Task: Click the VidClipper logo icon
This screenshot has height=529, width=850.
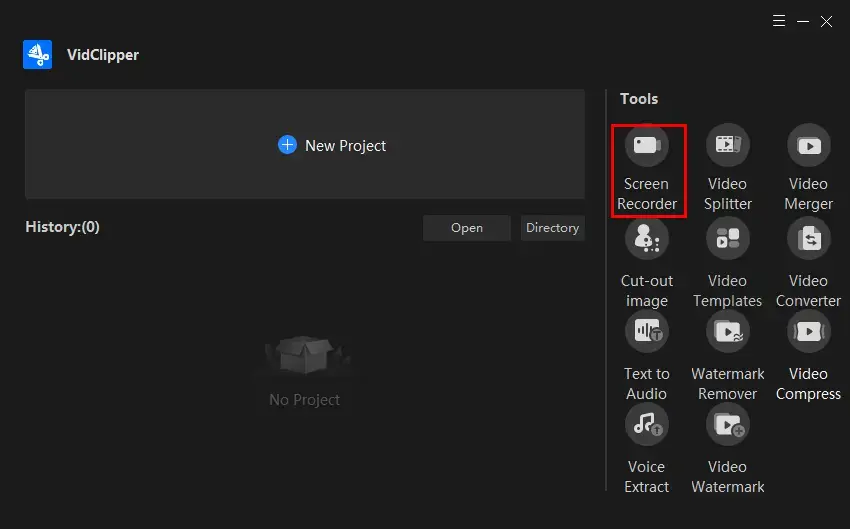Action: coord(38,55)
